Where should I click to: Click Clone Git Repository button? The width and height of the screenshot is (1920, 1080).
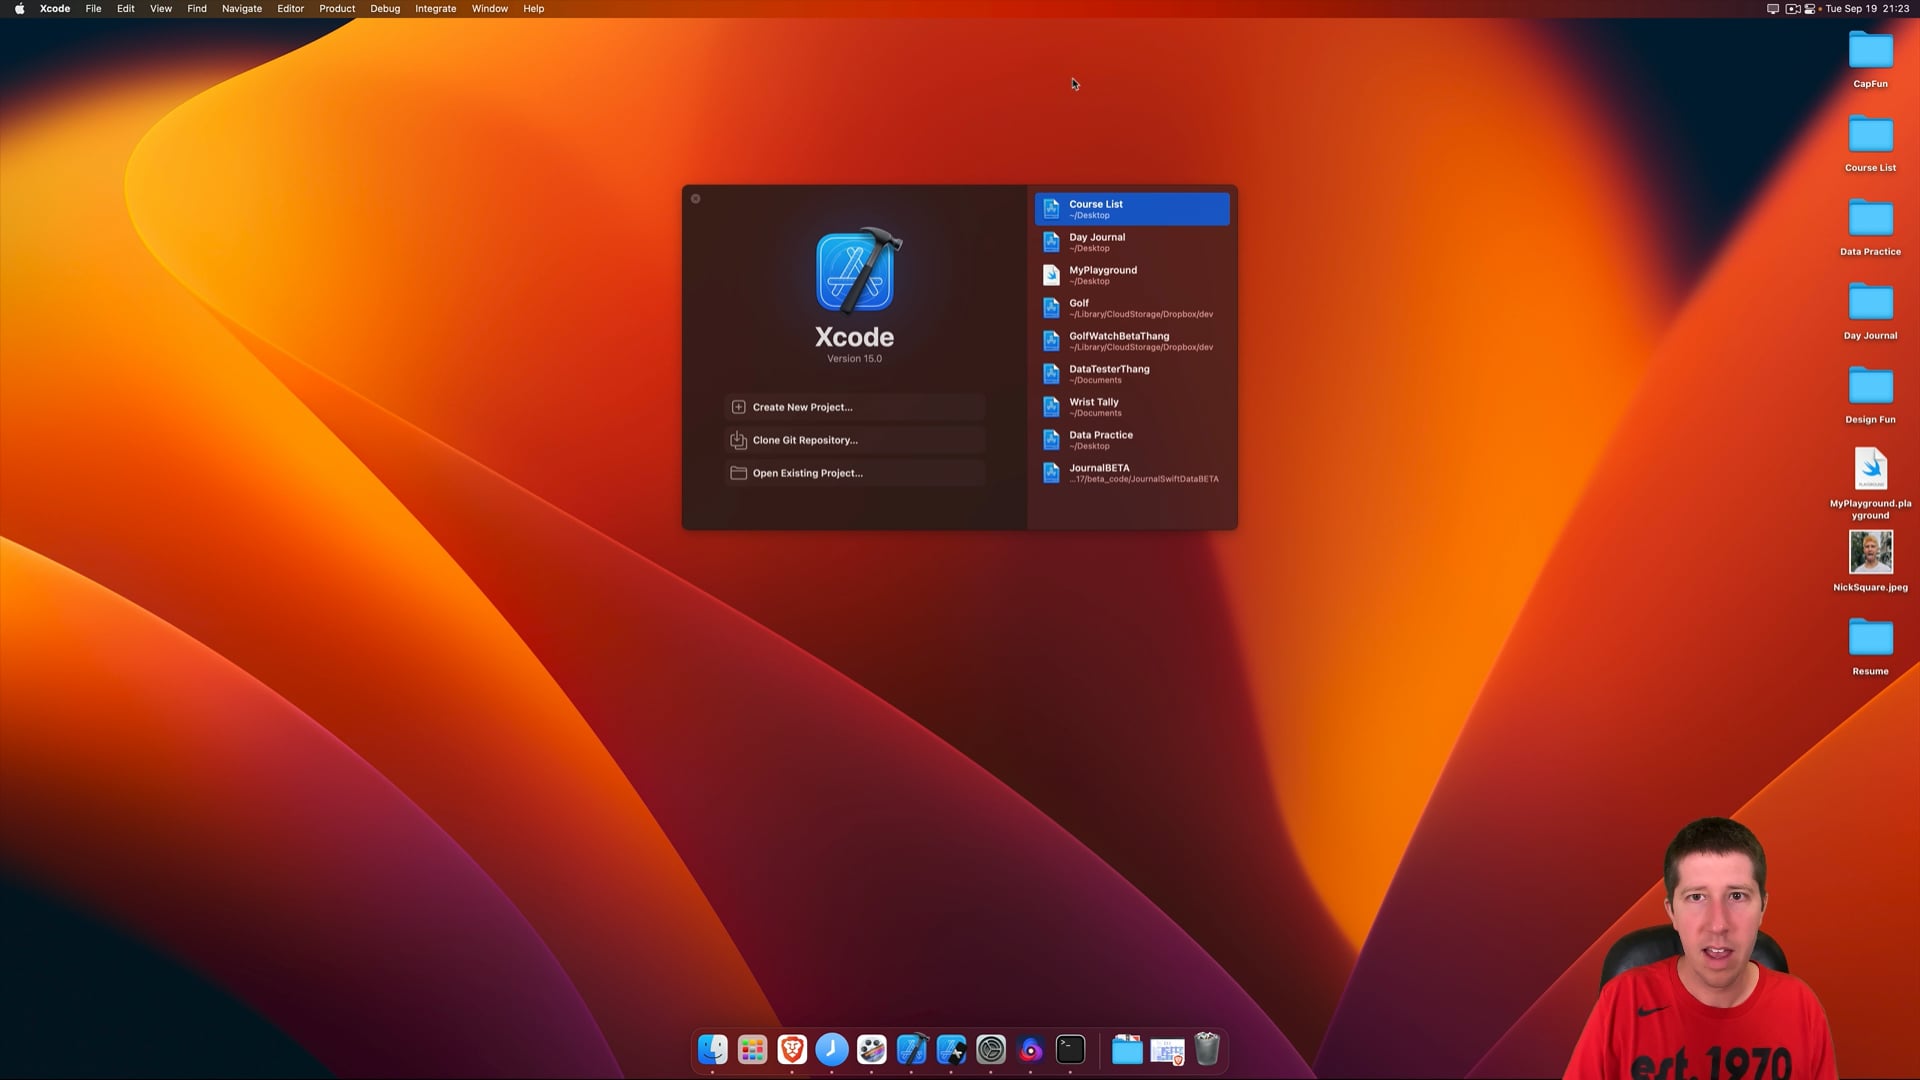855,440
